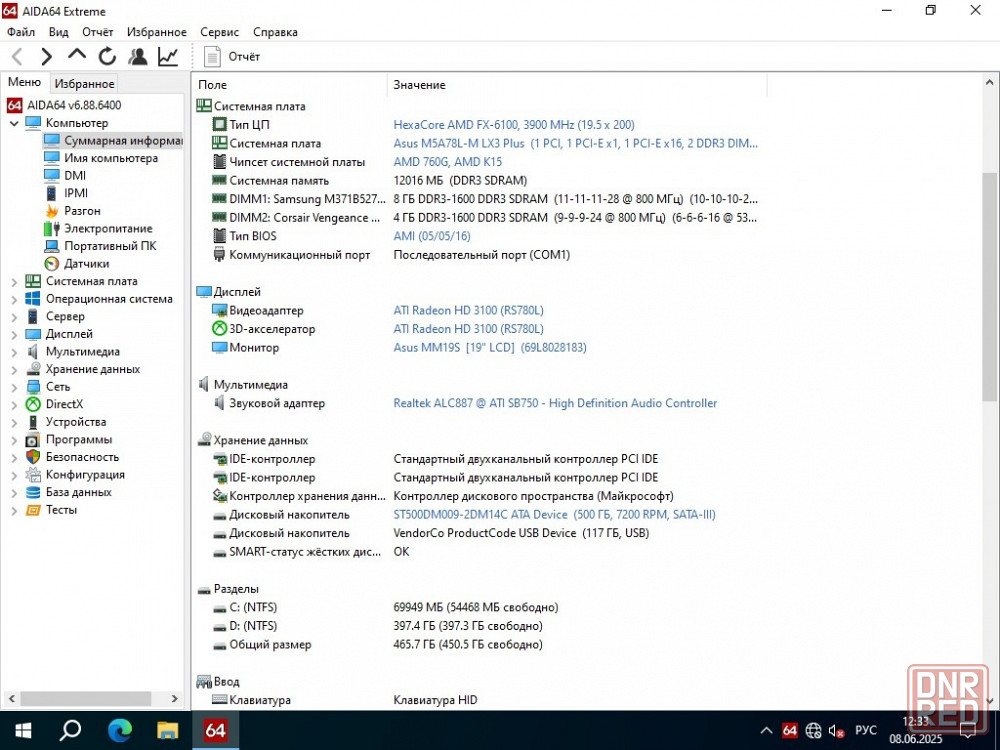Screen dimensions: 1000x750
Task: Click the Датчики gauge icon
Action: pos(52,263)
